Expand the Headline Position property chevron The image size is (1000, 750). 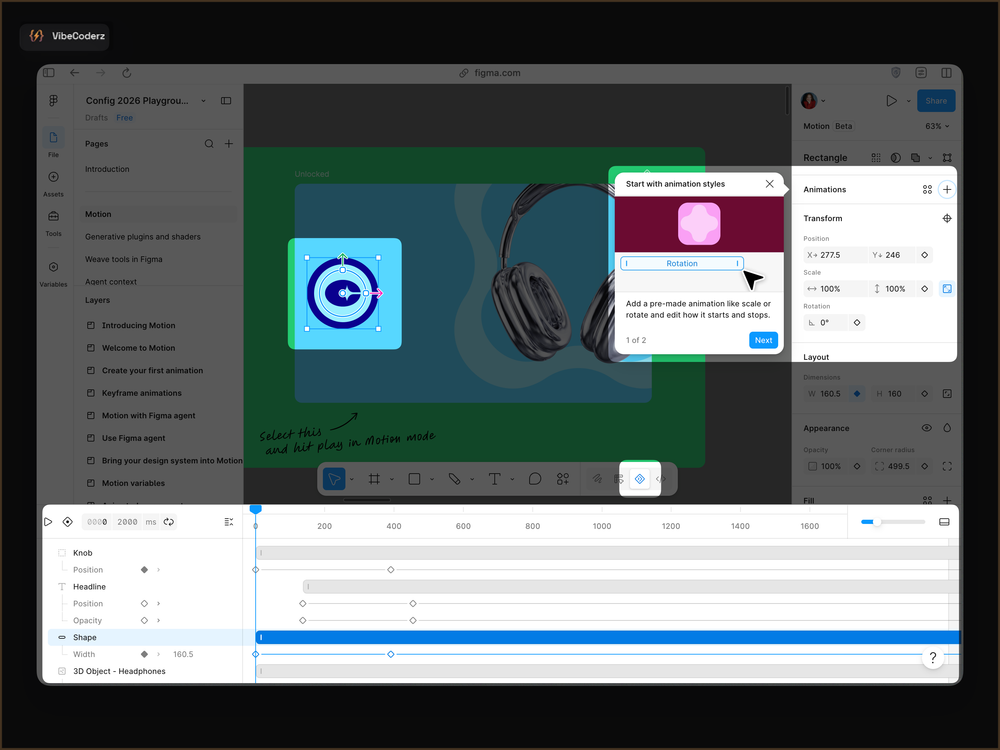[x=159, y=603]
